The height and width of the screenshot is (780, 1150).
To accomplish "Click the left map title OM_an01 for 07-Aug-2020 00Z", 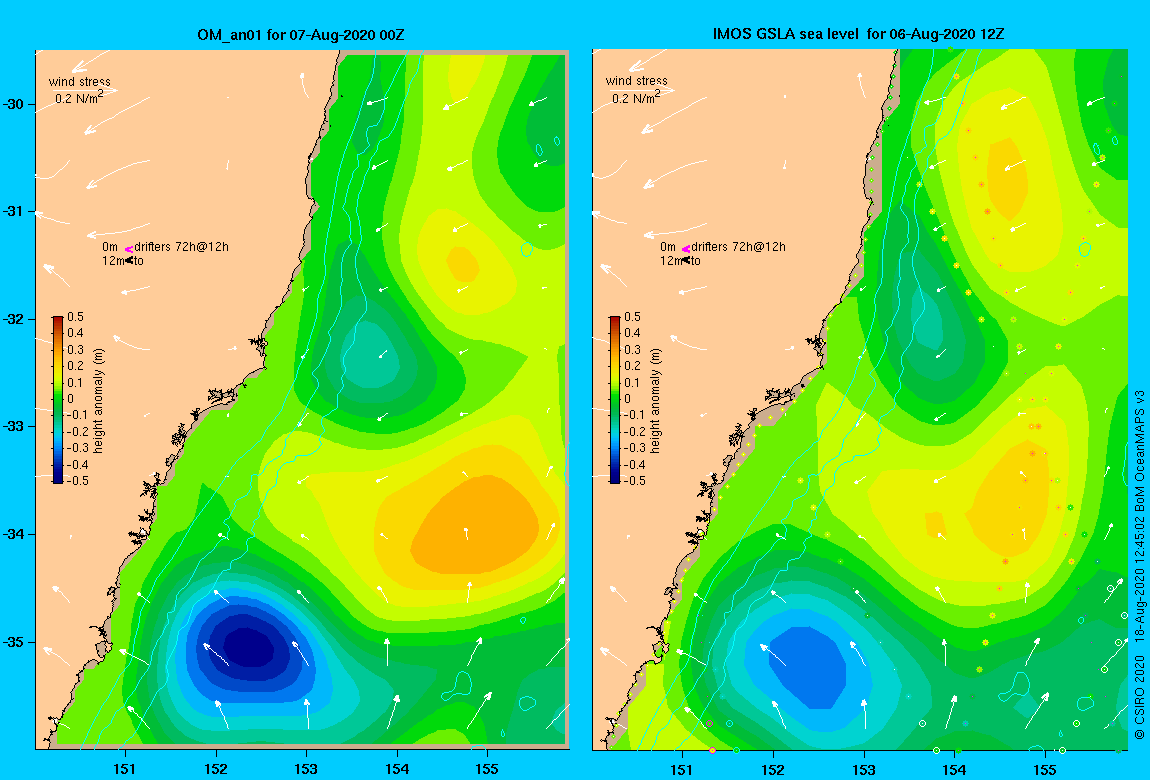I will 301,34.
